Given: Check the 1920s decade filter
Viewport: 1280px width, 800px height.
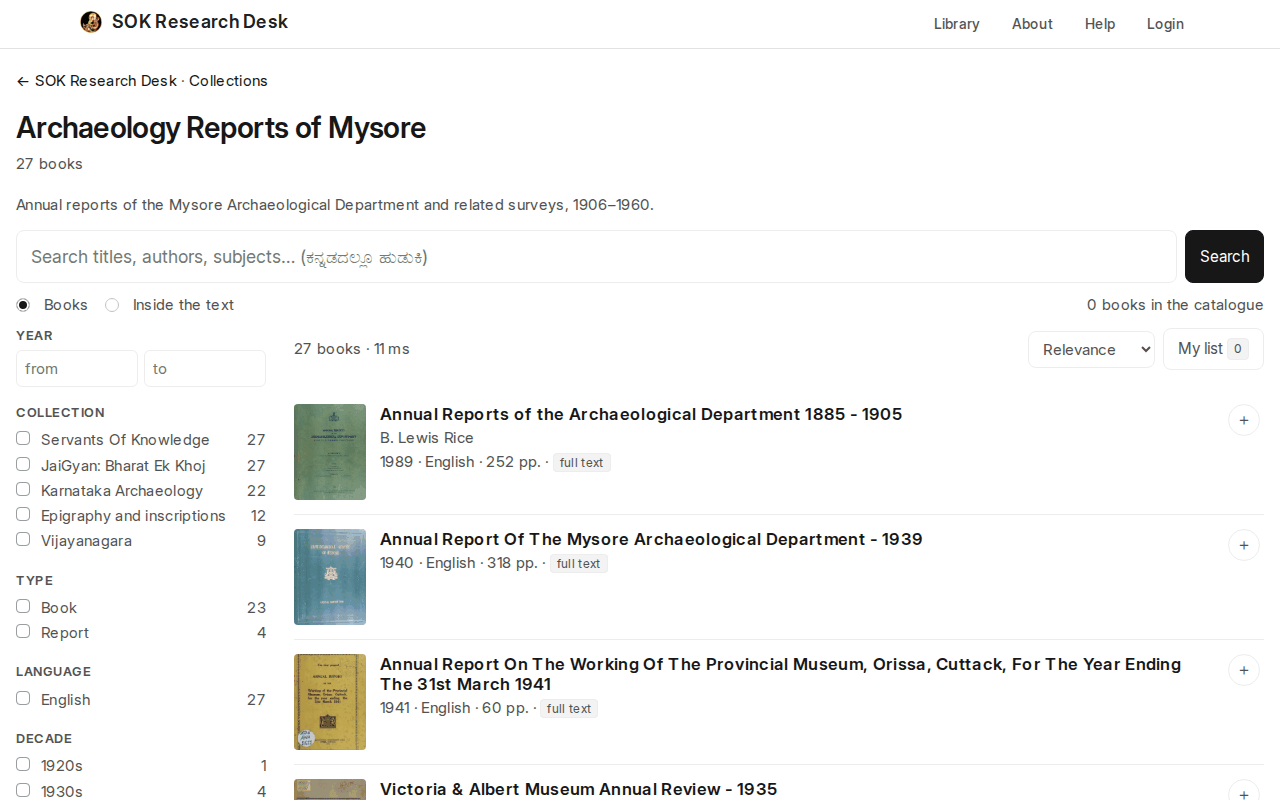Looking at the screenshot, I should click(23, 765).
